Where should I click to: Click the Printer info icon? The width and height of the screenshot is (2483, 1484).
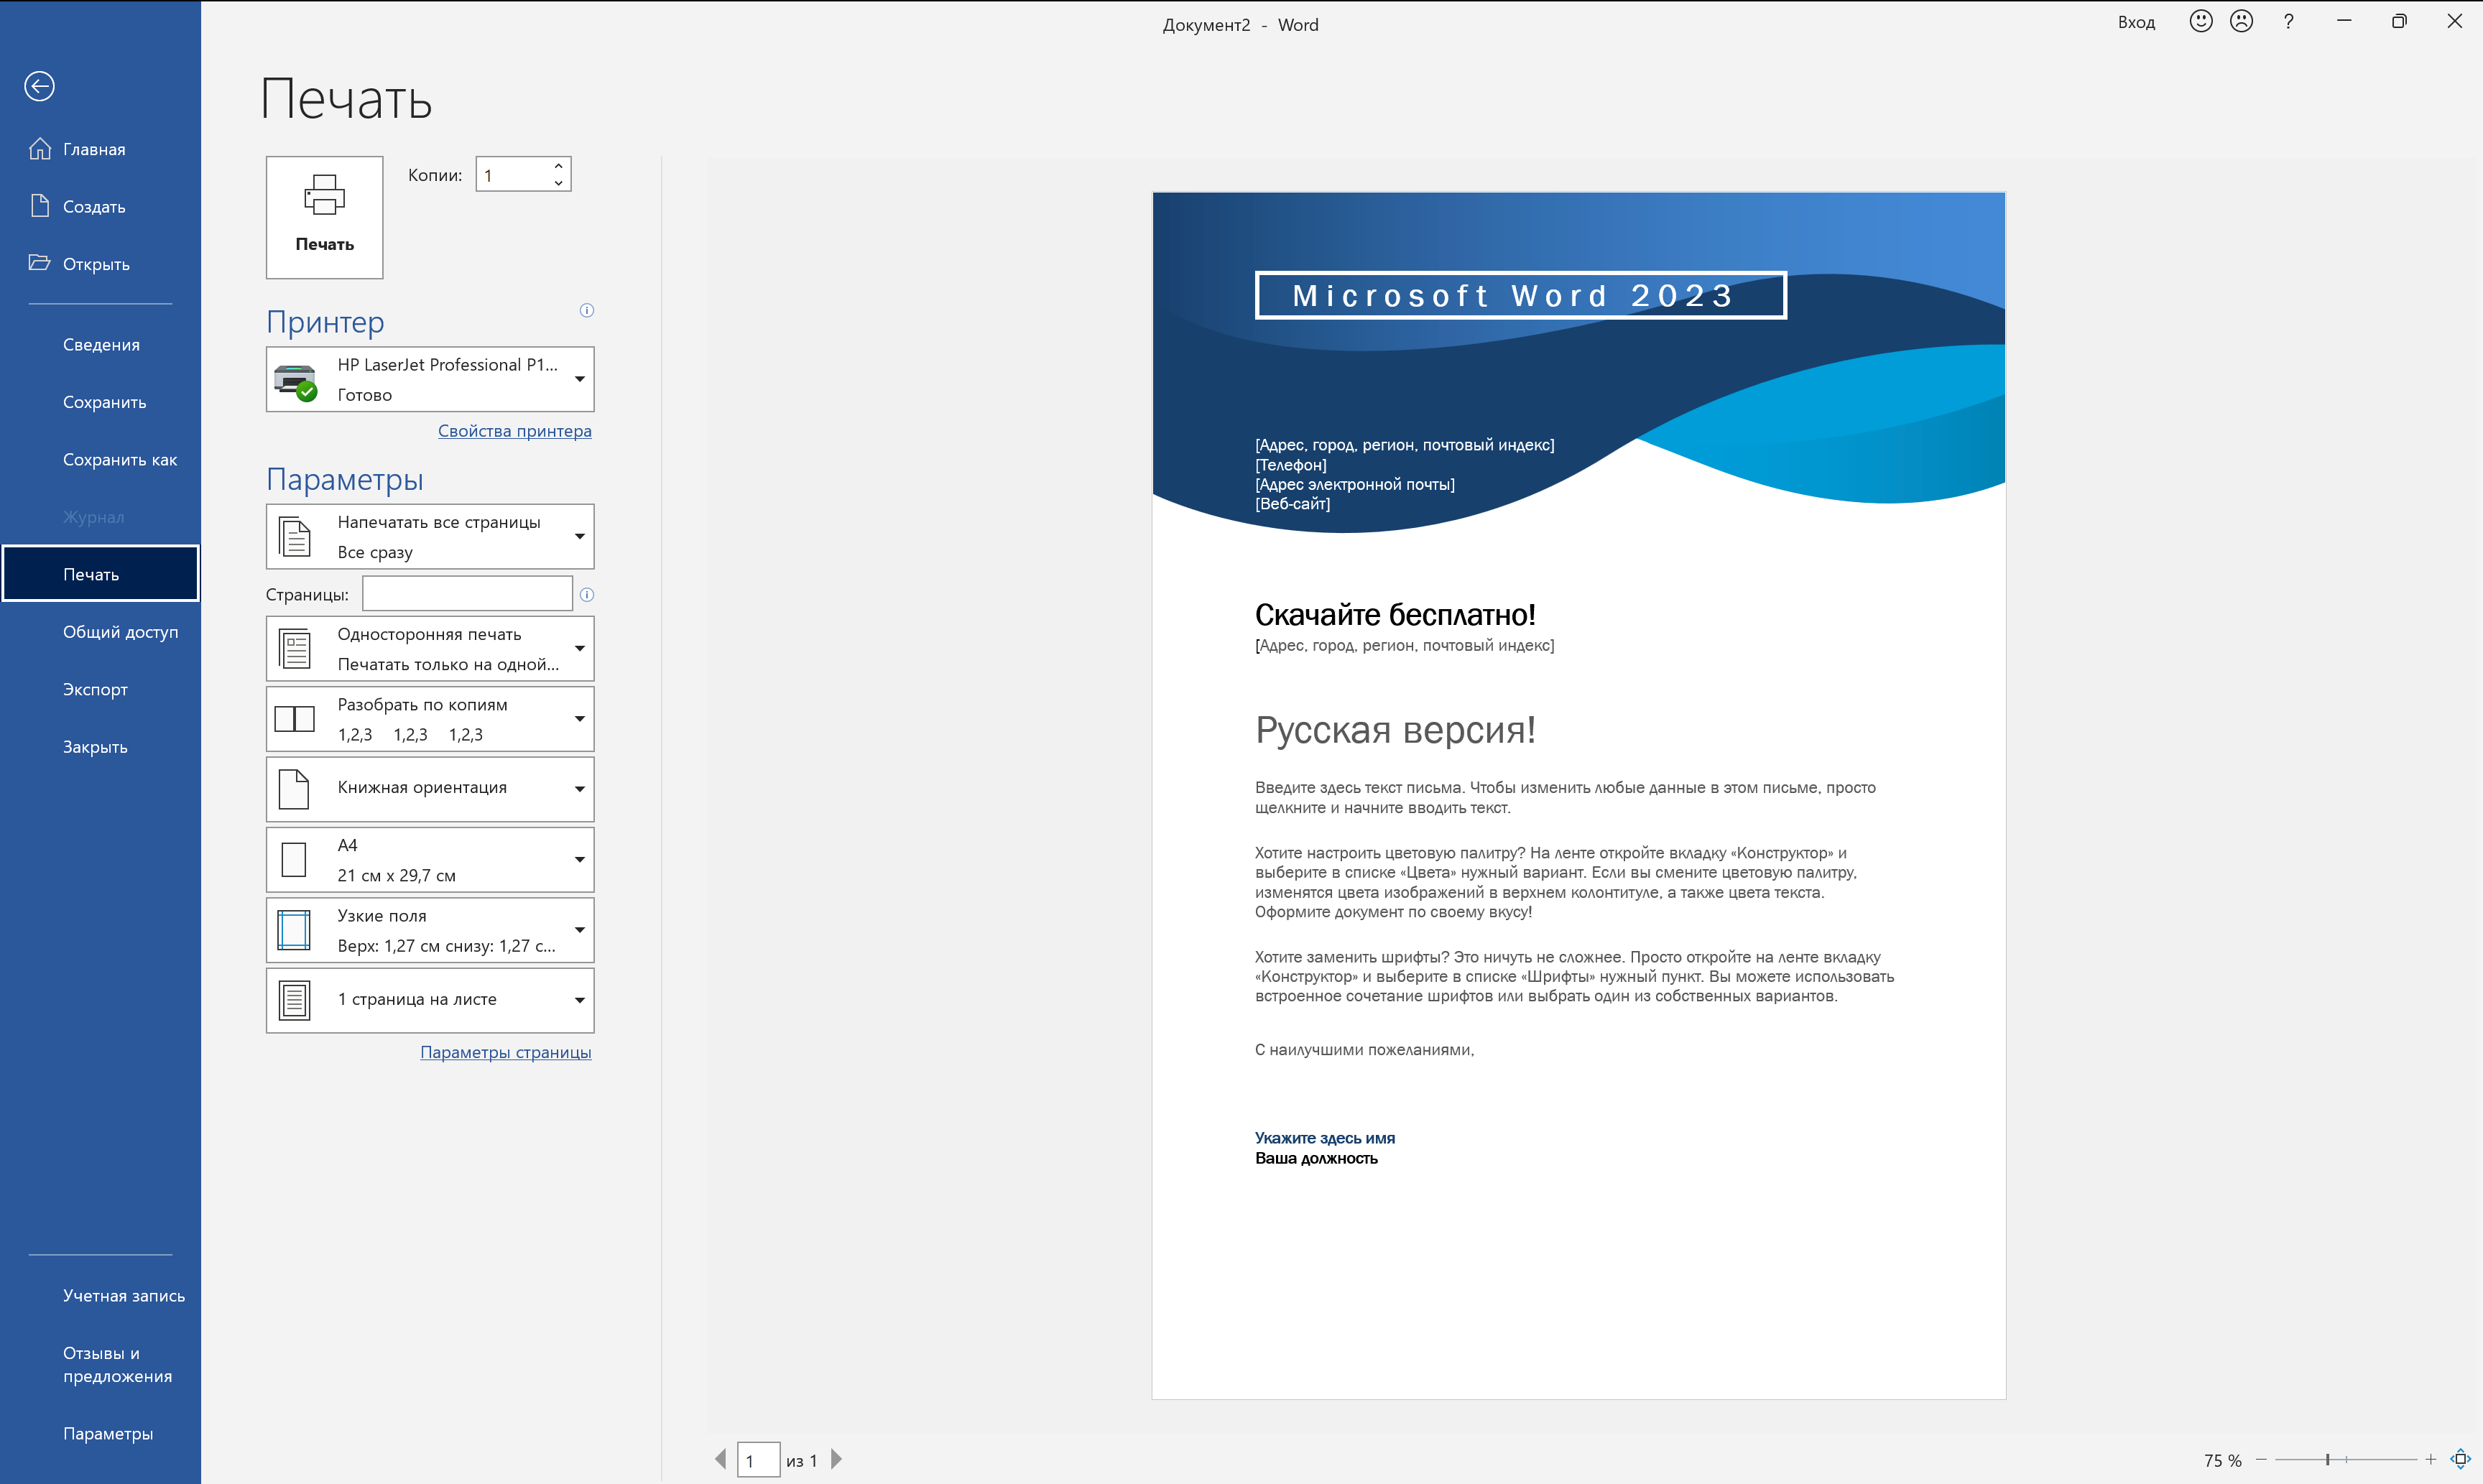[587, 310]
